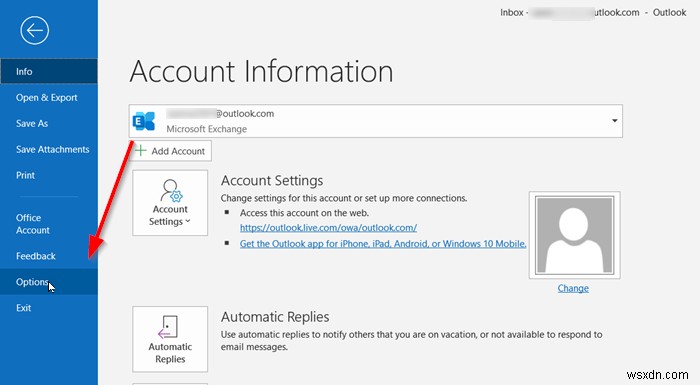The width and height of the screenshot is (700, 385).
Task: Click the green plus Add Account icon
Action: click(x=141, y=151)
